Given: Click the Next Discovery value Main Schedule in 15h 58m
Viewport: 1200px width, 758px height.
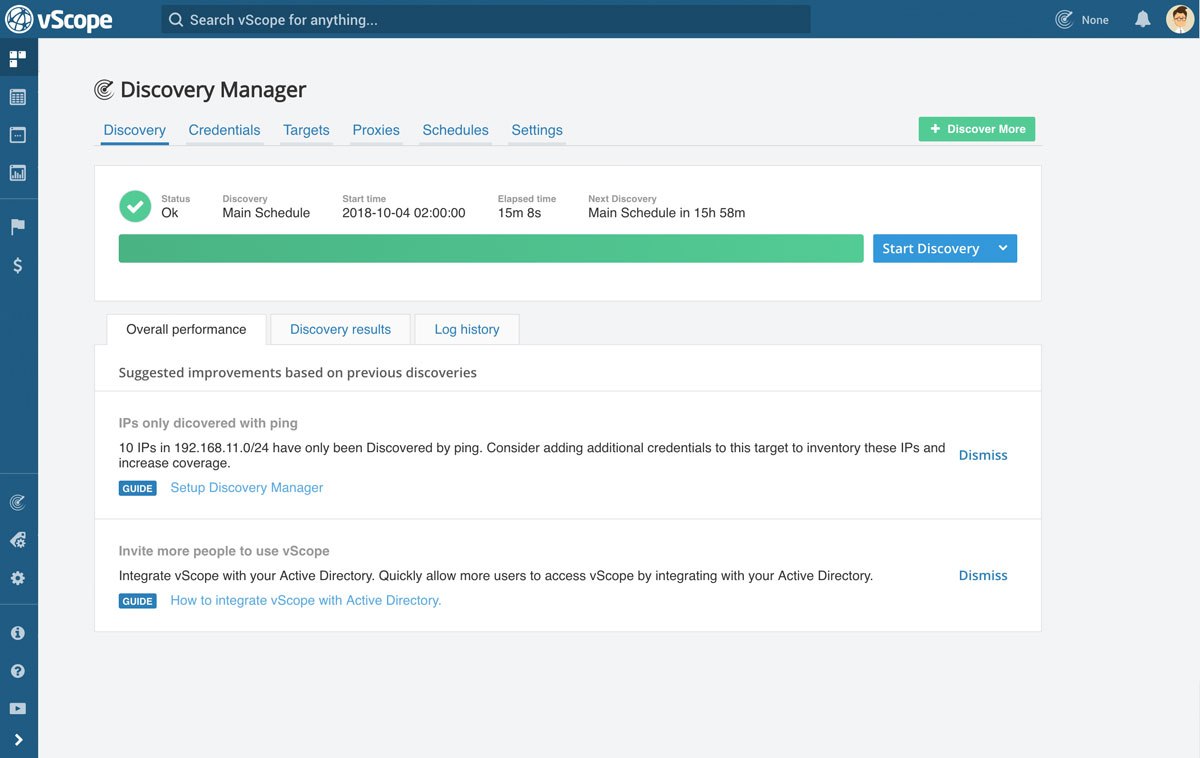Looking at the screenshot, I should pyautogui.click(x=667, y=213).
